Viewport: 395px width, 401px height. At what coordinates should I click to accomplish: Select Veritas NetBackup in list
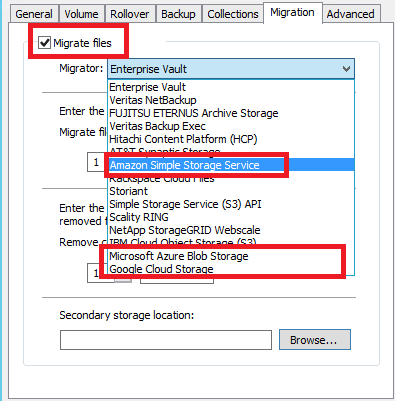231,100
